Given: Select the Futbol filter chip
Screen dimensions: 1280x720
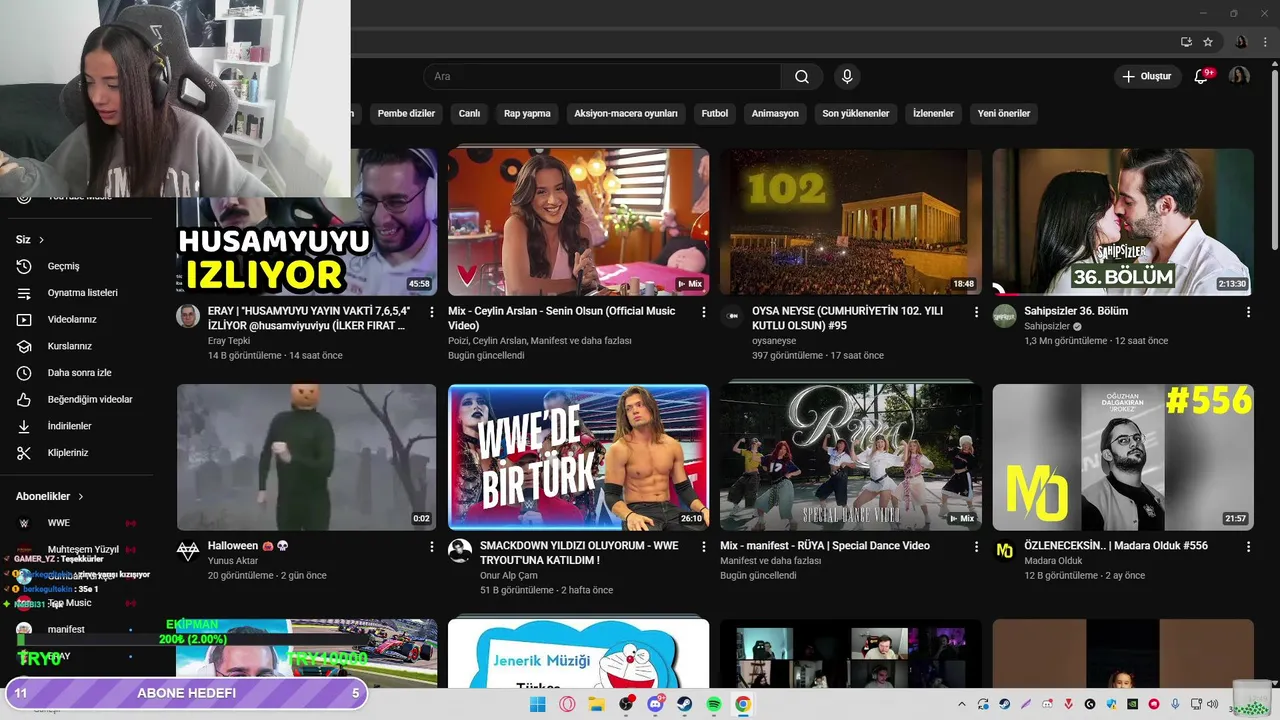Looking at the screenshot, I should pyautogui.click(x=715, y=113).
